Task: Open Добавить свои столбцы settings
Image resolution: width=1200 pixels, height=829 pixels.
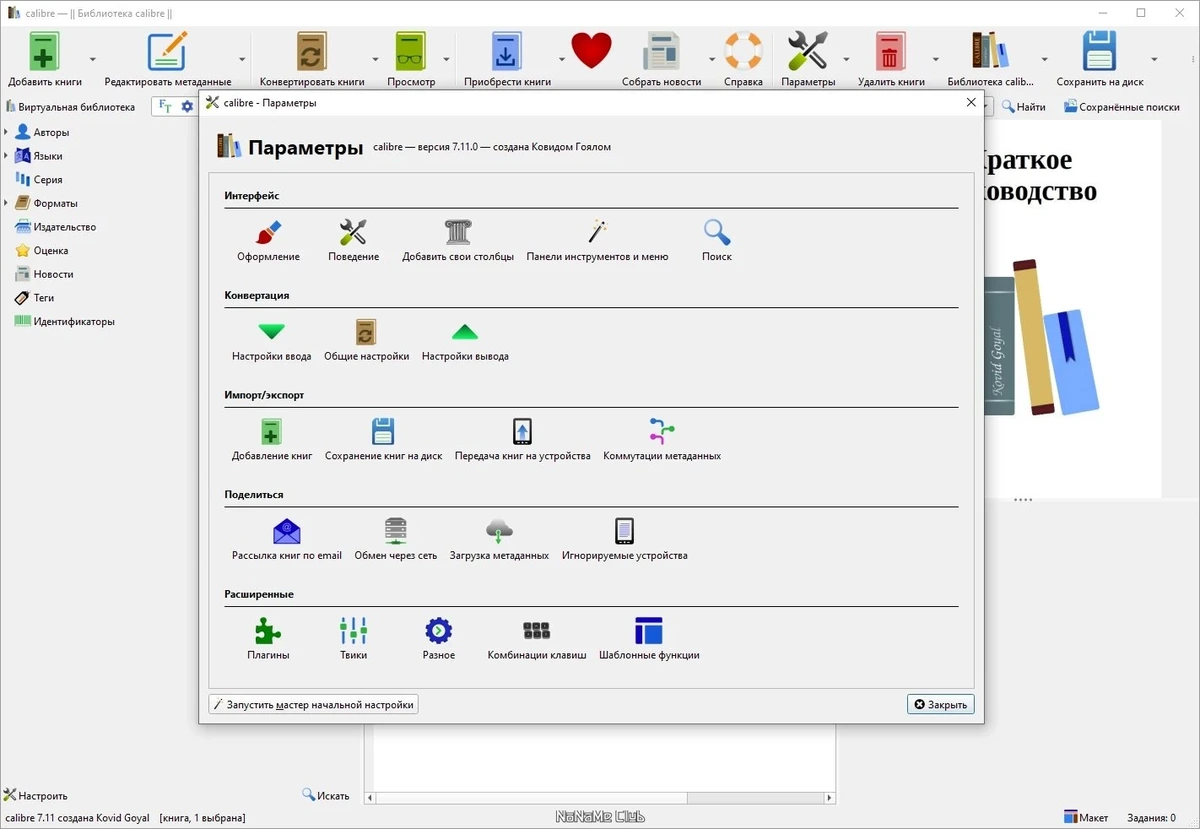Action: pos(459,241)
